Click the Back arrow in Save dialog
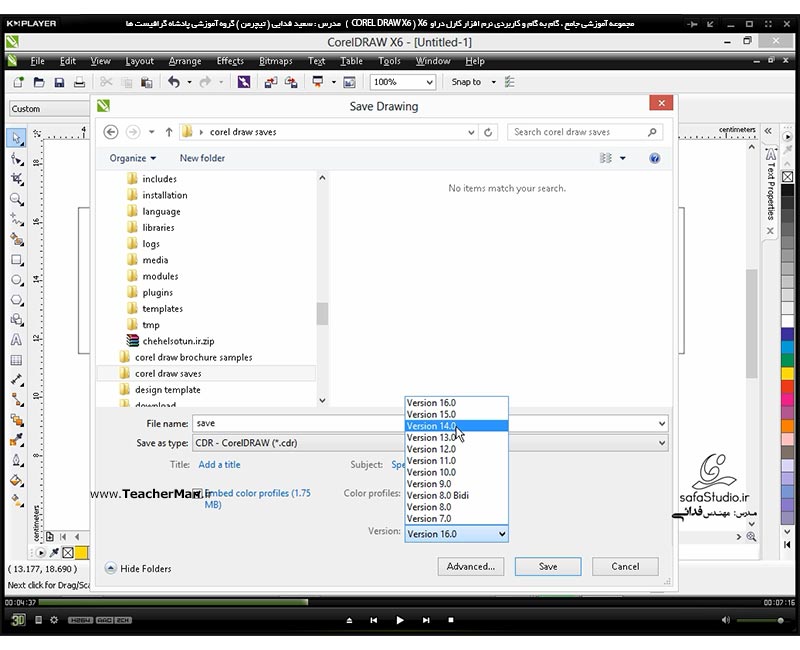 point(111,132)
